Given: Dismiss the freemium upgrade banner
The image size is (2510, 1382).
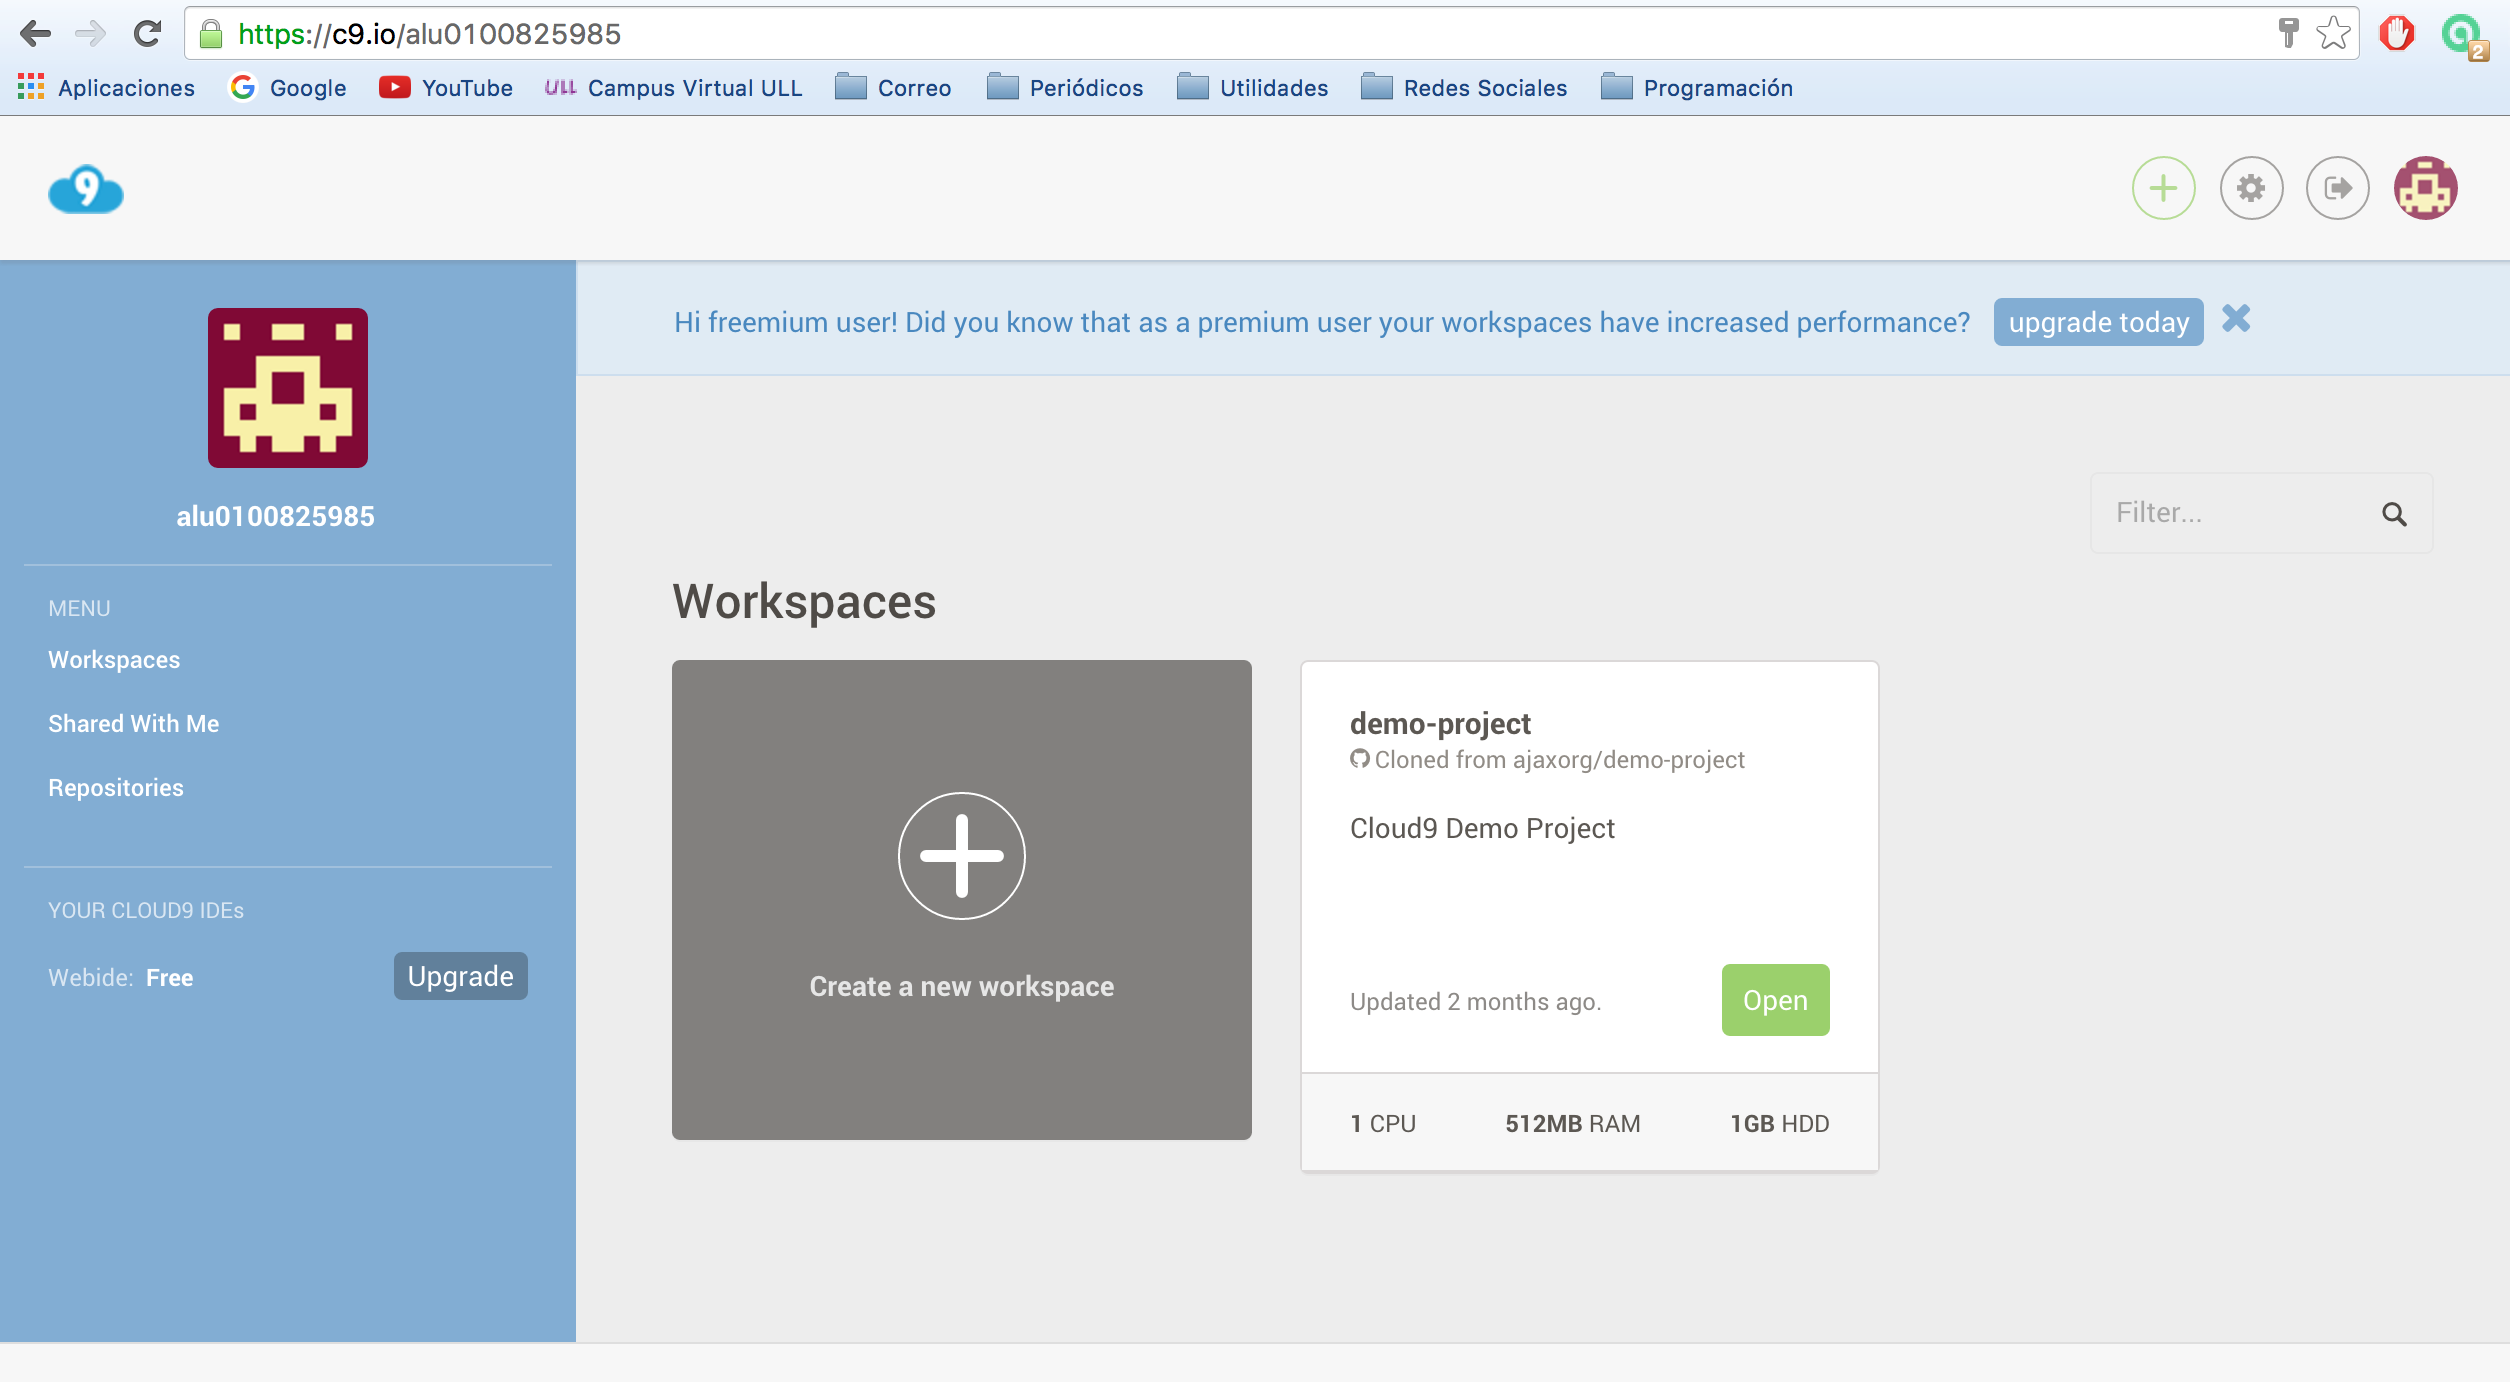Looking at the screenshot, I should (x=2236, y=320).
